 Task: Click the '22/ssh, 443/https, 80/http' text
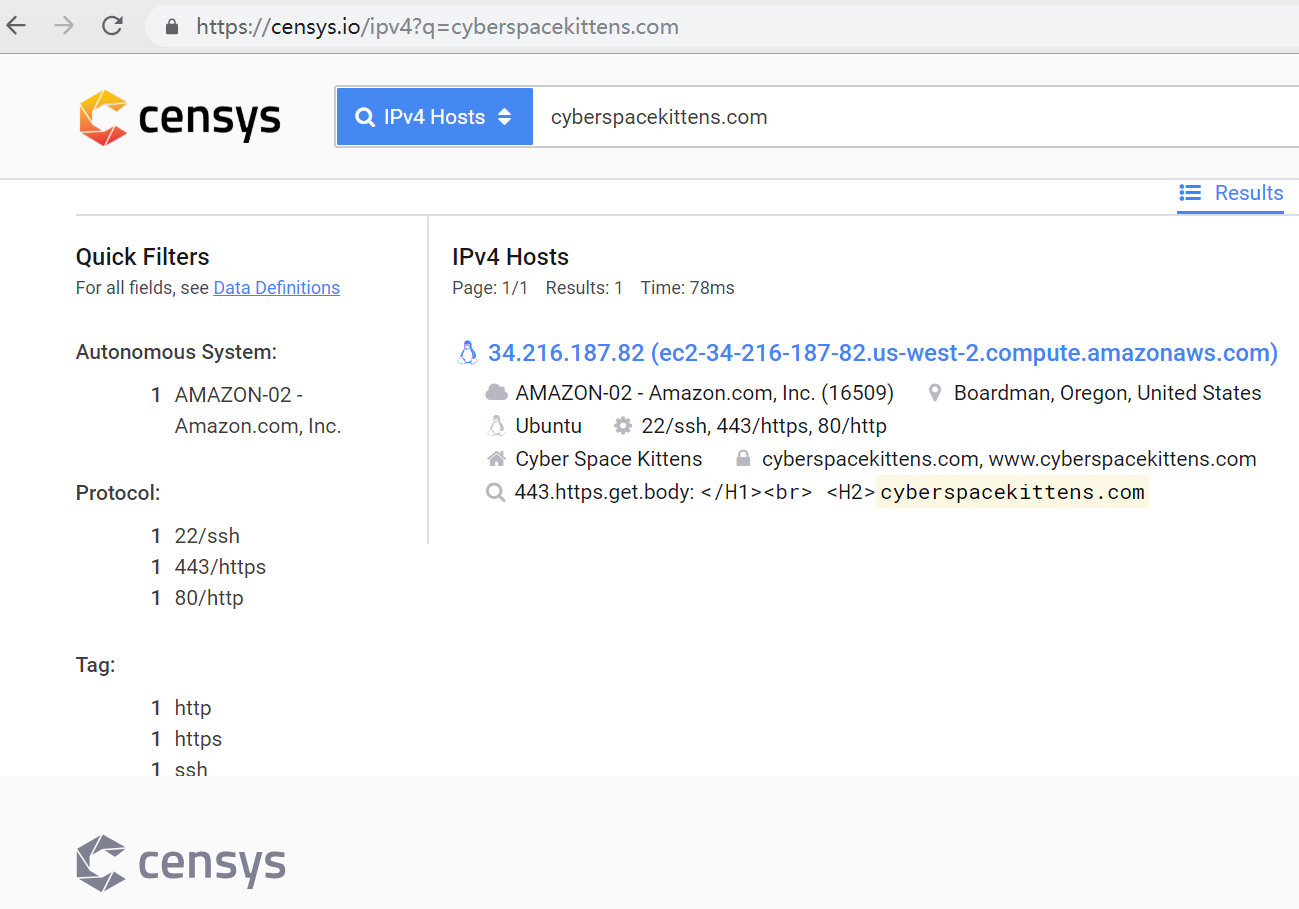click(x=764, y=426)
